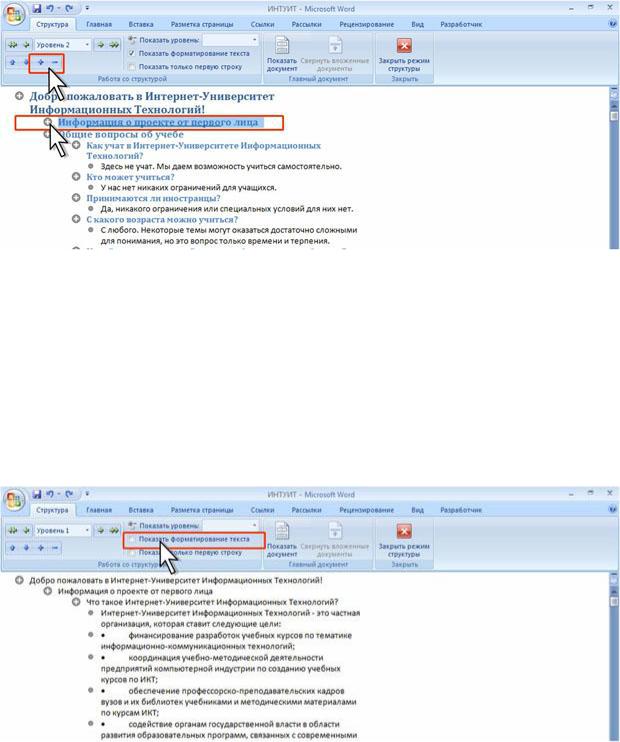Open Рассылки tab in lower window
620x742 pixels.
(306, 510)
